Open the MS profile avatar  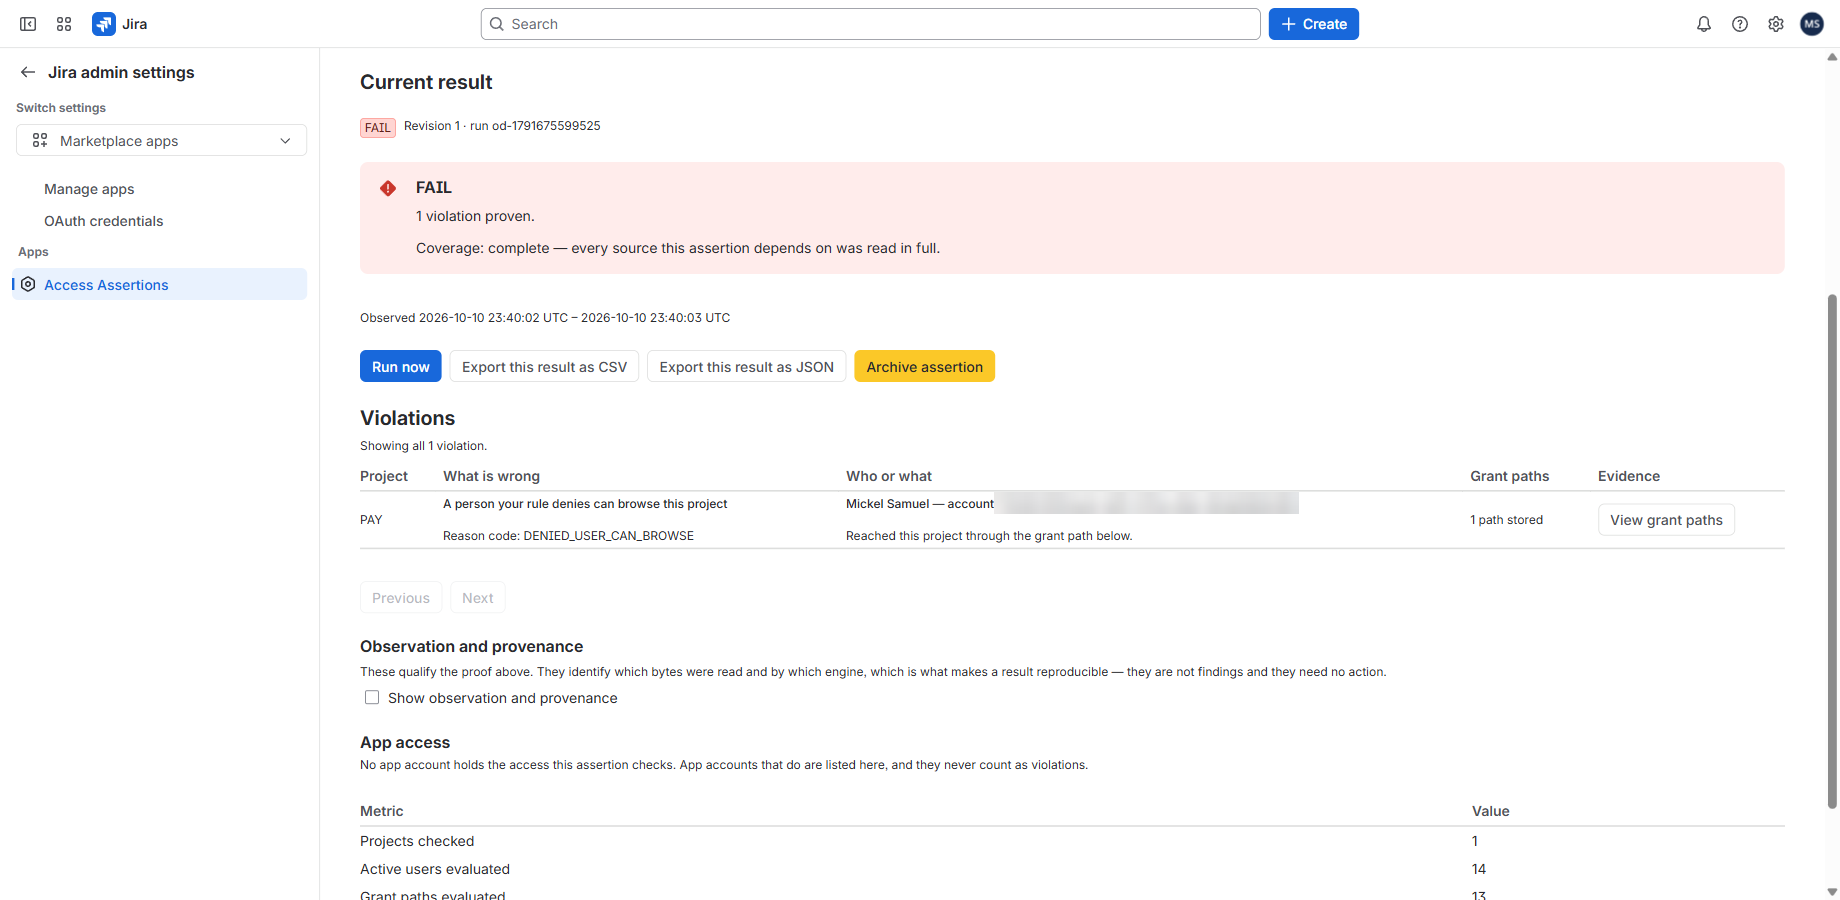[1812, 24]
